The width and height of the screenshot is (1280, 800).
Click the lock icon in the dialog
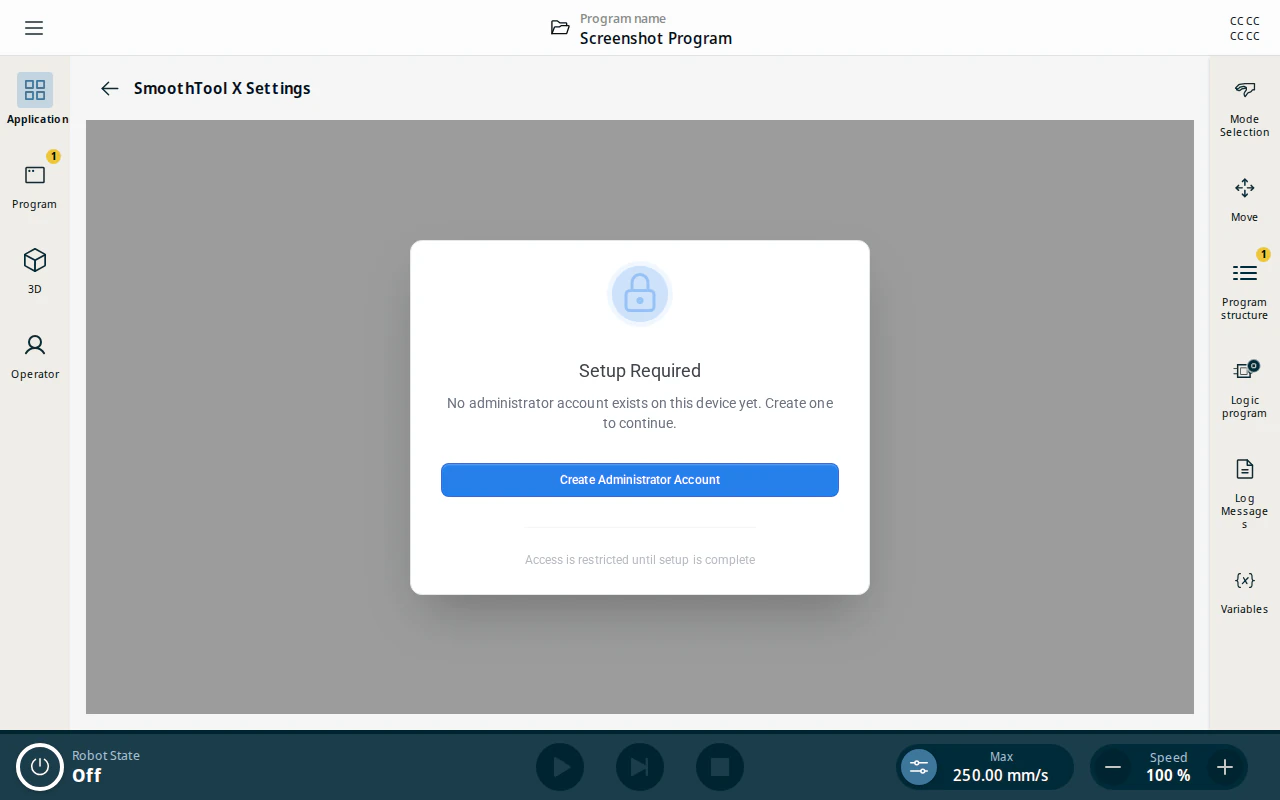coord(640,294)
